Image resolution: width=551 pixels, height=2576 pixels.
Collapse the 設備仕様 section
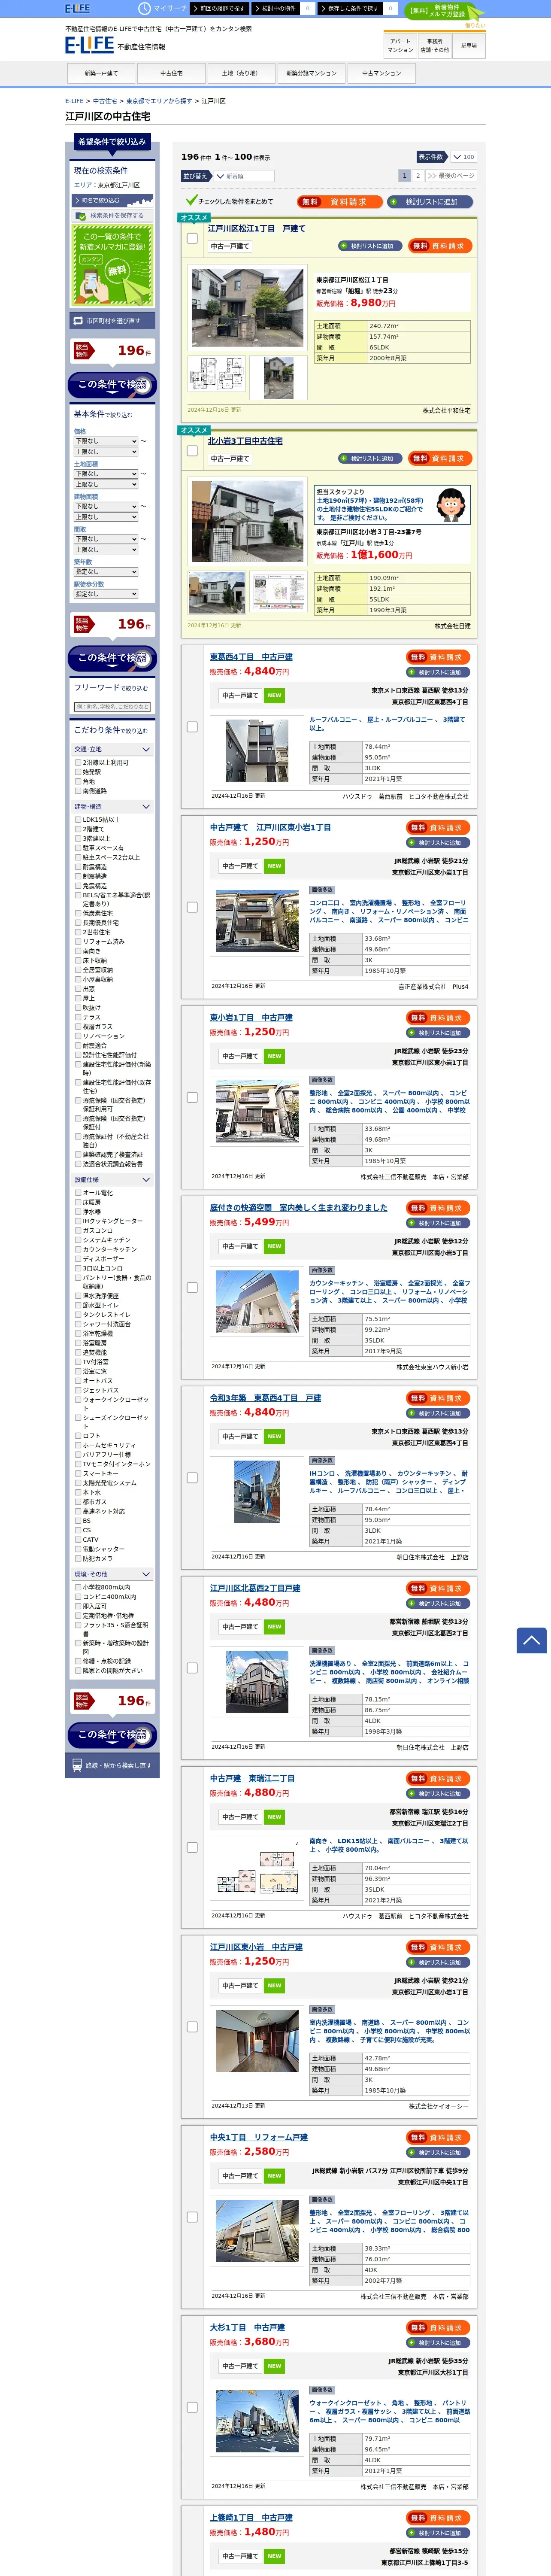pyautogui.click(x=112, y=1180)
